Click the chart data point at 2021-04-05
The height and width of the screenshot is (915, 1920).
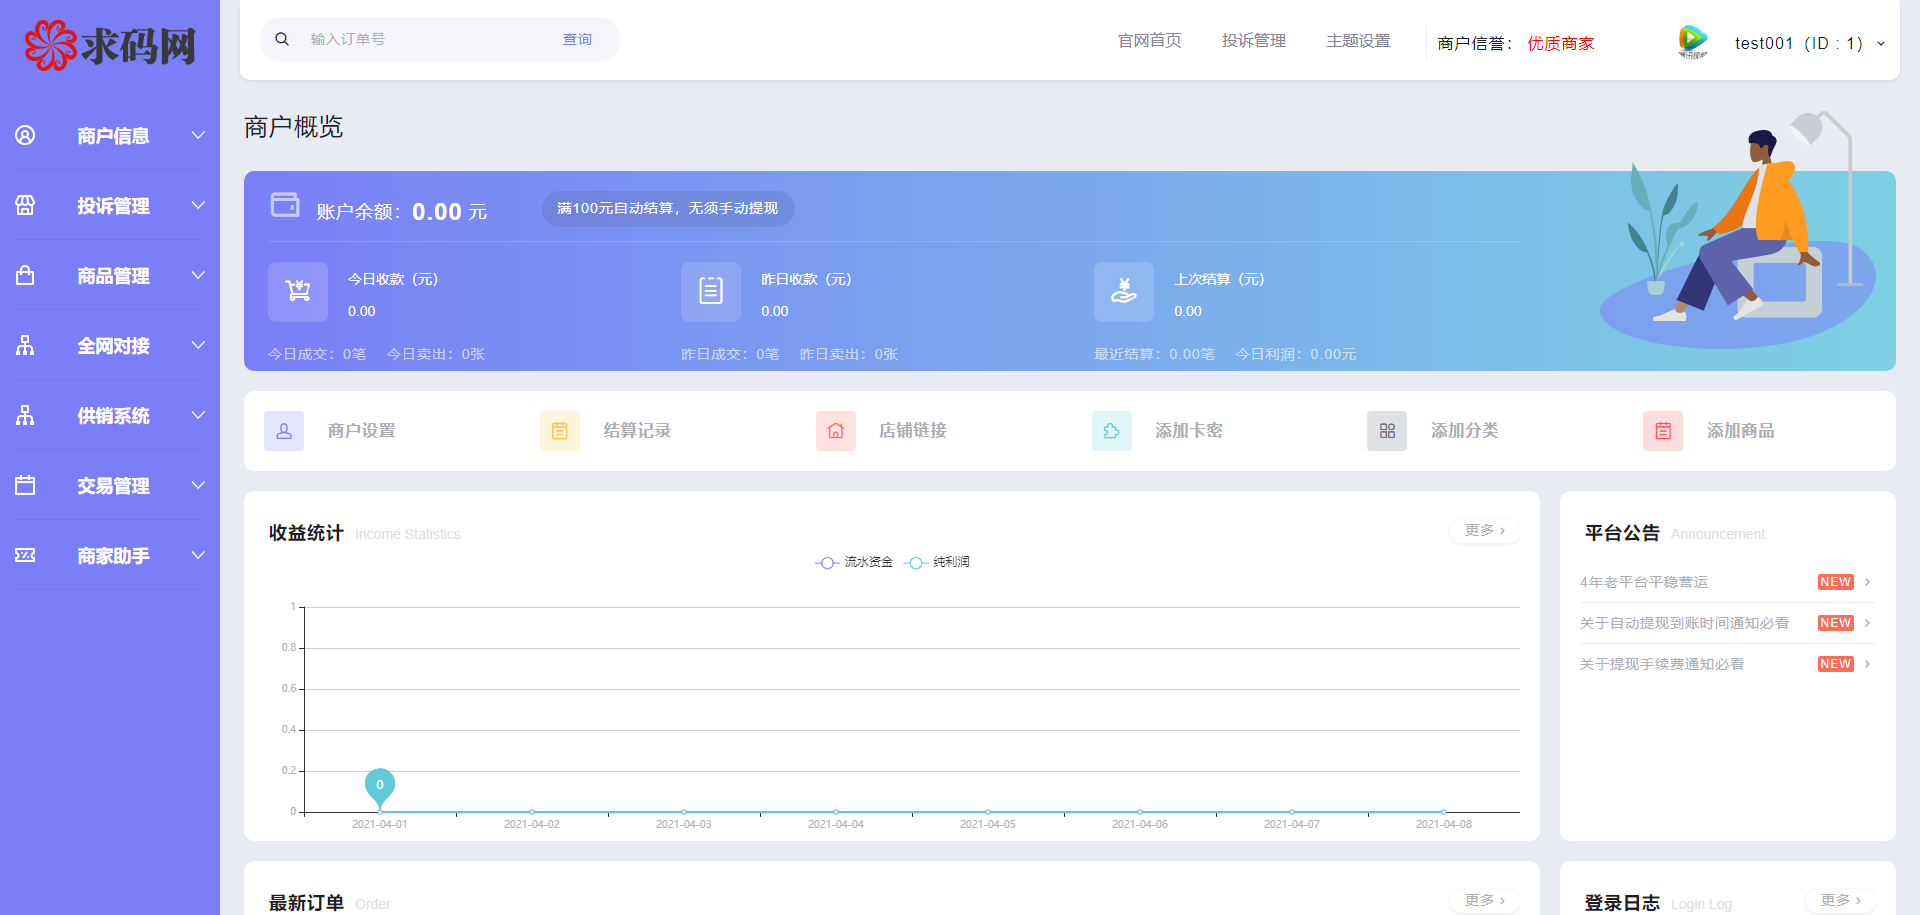(x=988, y=812)
